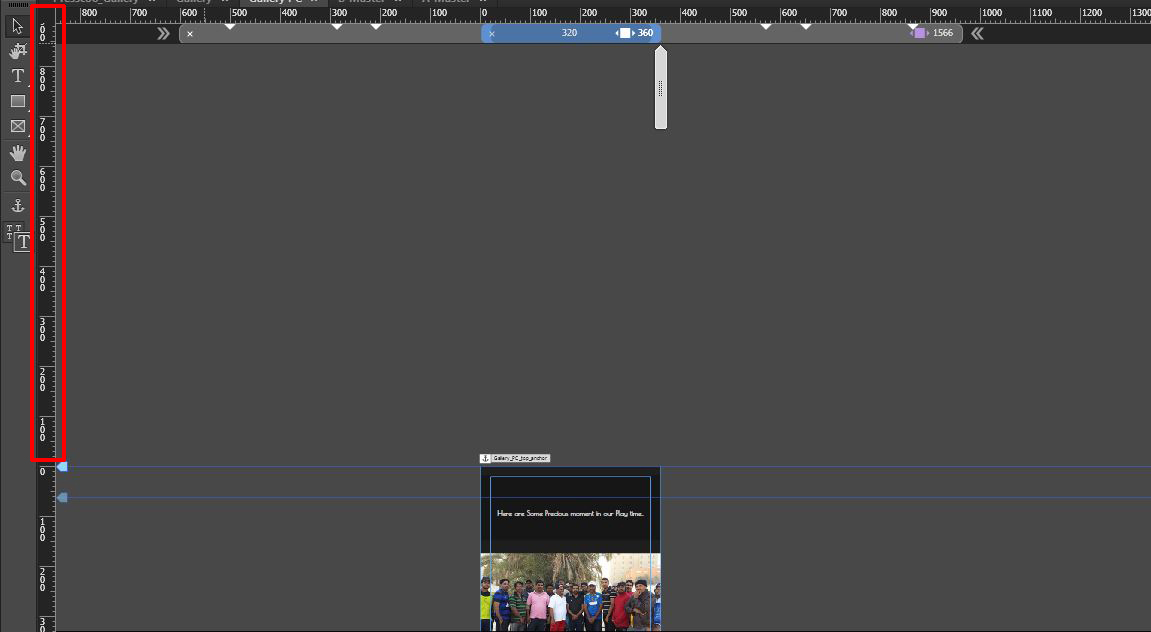Select the Text tool
The image size is (1151, 632).
pos(18,76)
